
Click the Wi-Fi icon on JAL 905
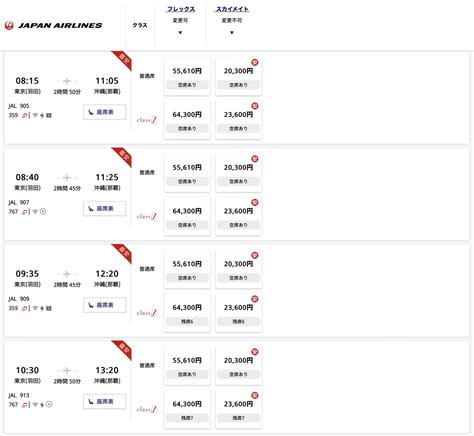(35, 115)
